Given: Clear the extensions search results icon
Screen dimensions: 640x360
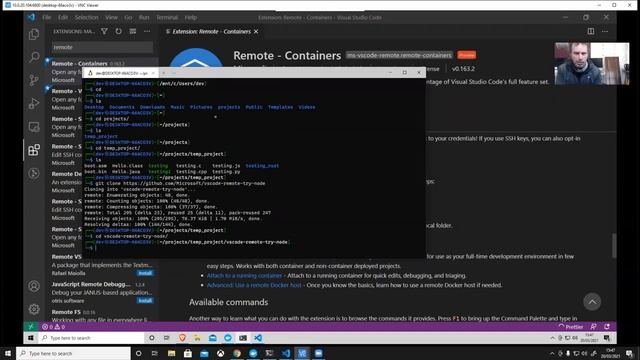Looking at the screenshot, I should 133,31.
